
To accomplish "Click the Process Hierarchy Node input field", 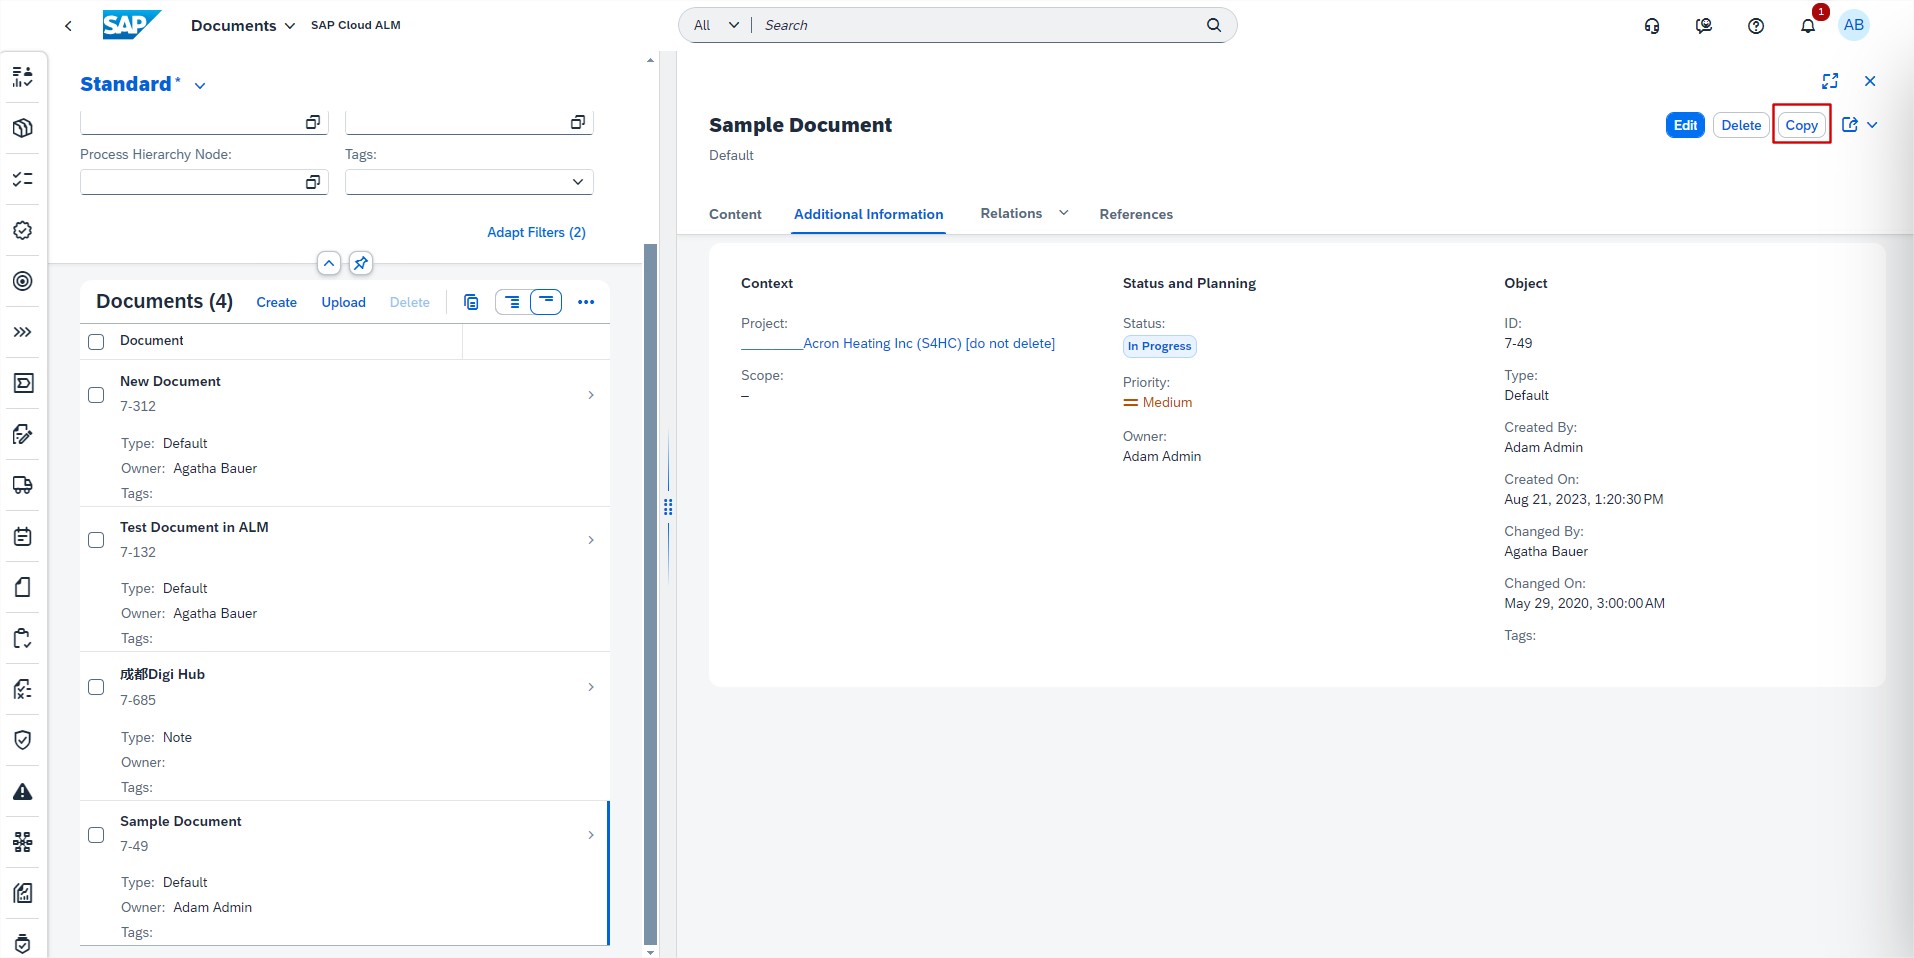I will coord(190,182).
